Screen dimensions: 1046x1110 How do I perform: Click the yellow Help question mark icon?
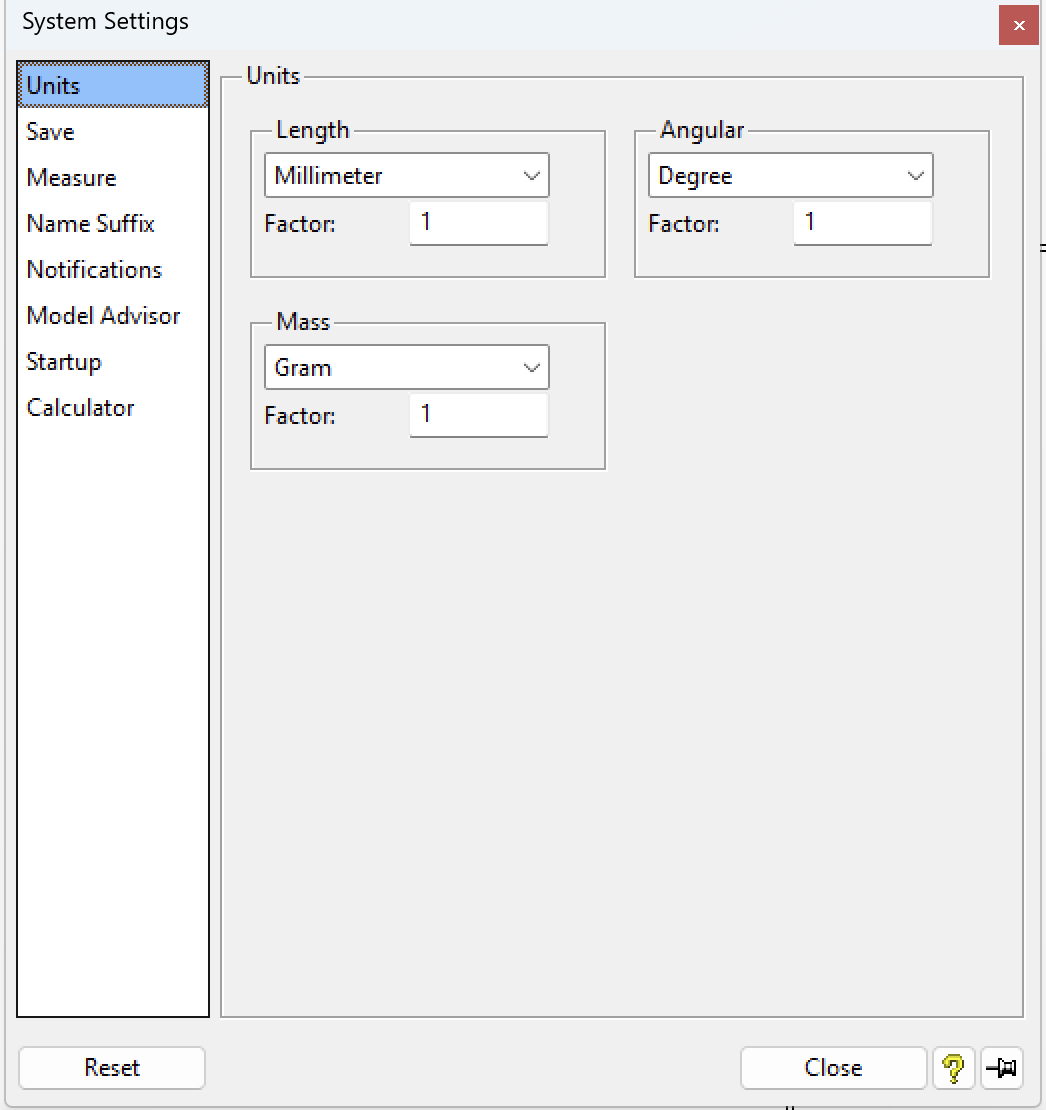954,1068
